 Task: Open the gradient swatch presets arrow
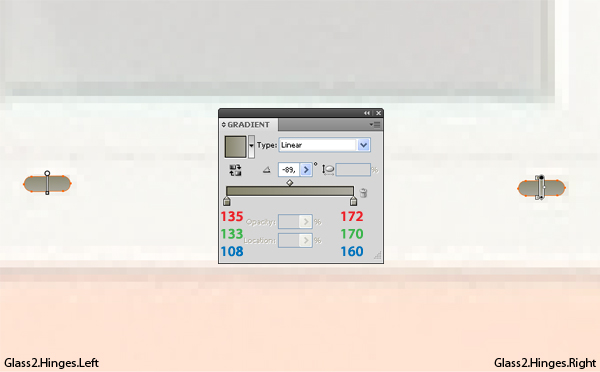[251, 146]
